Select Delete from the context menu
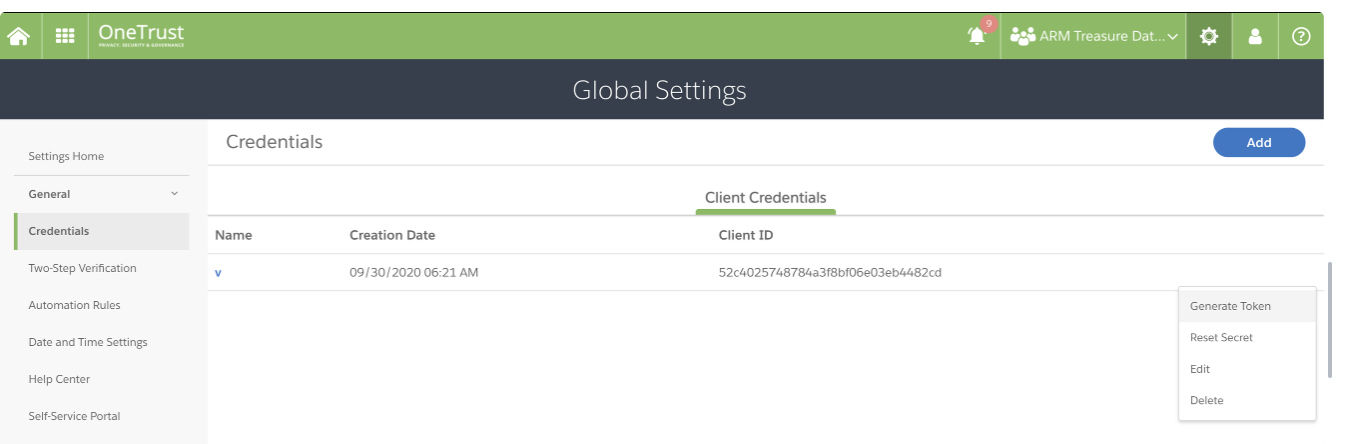The height and width of the screenshot is (444, 1354). 1206,400
